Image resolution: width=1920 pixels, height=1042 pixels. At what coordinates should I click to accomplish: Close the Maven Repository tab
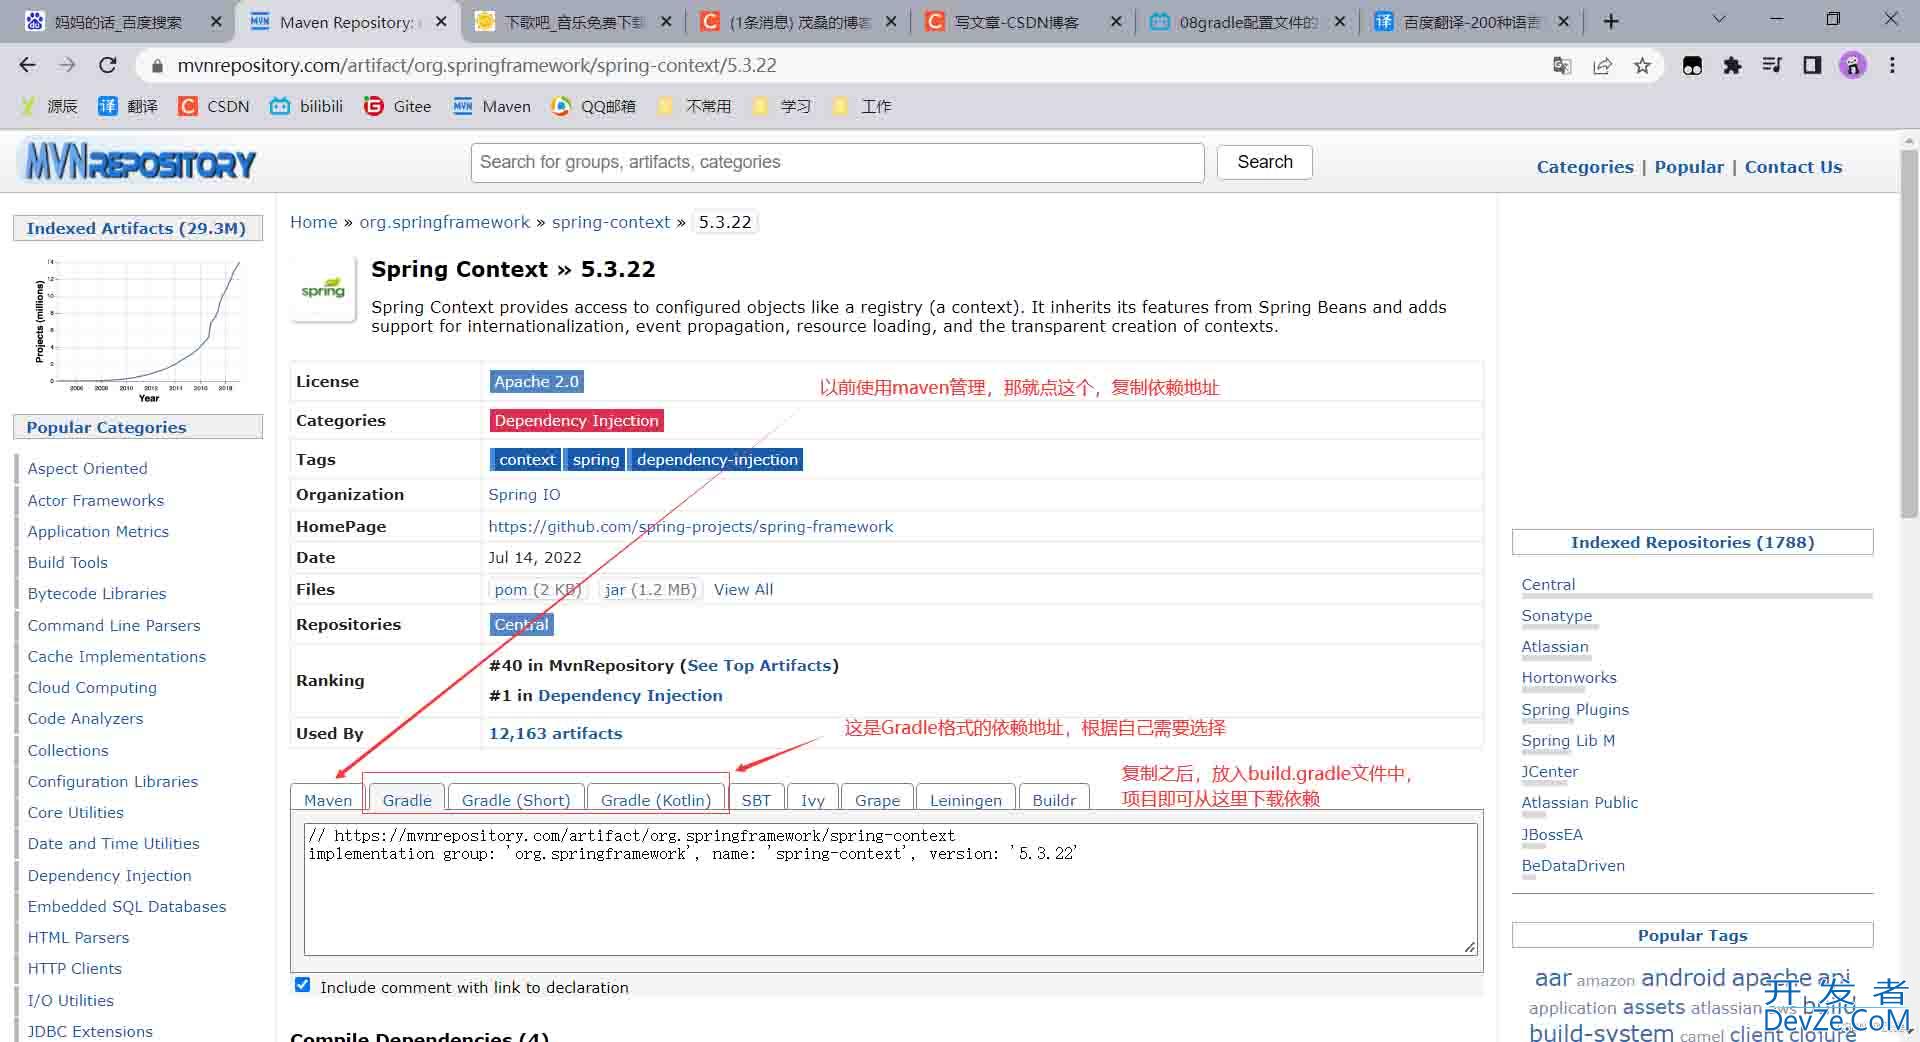[x=441, y=21]
